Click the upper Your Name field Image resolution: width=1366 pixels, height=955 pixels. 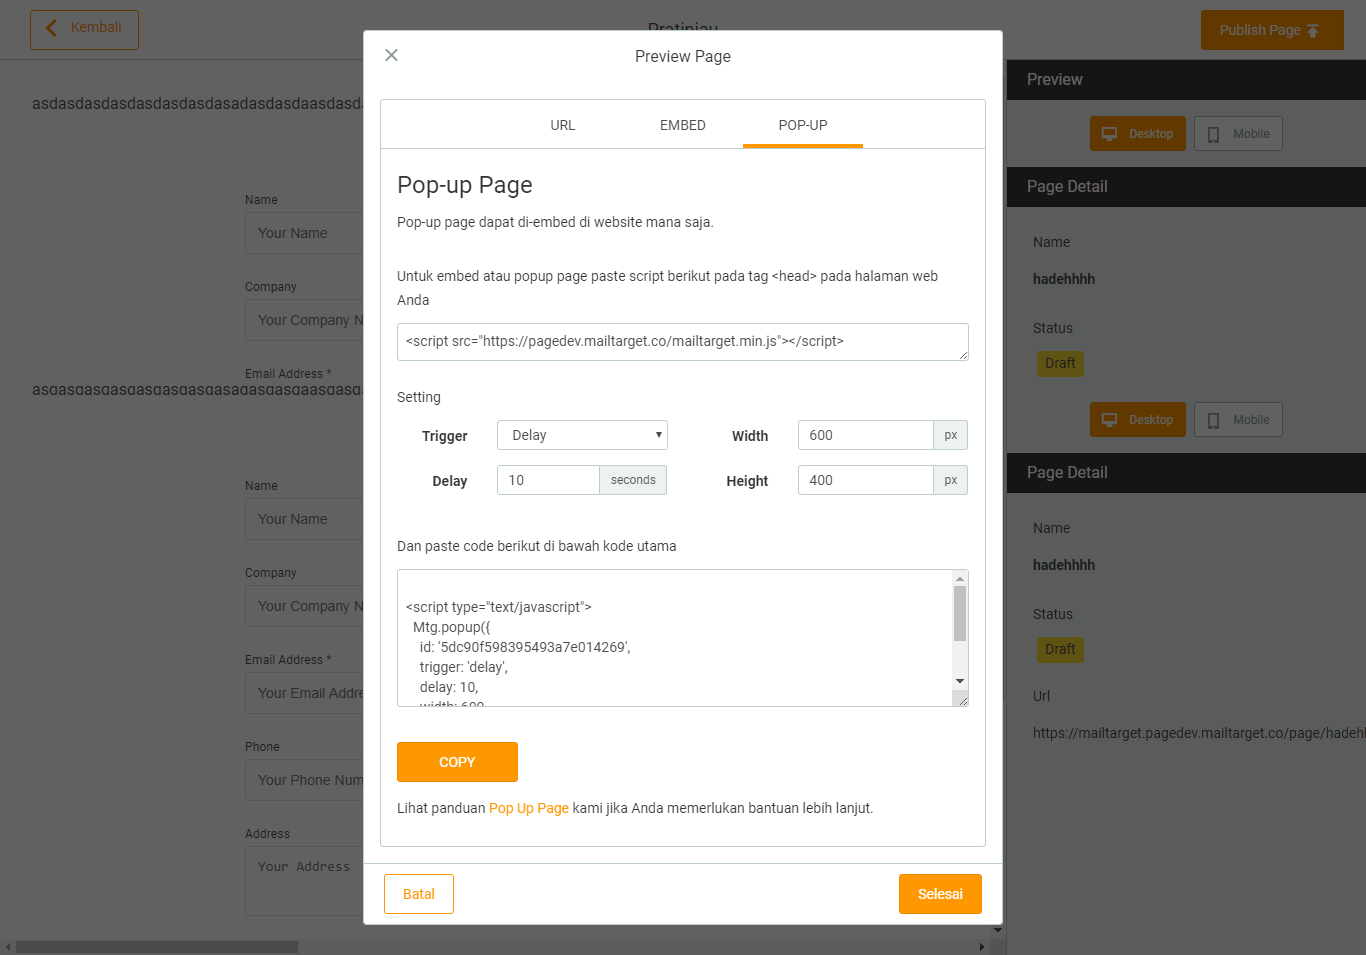tap(305, 233)
